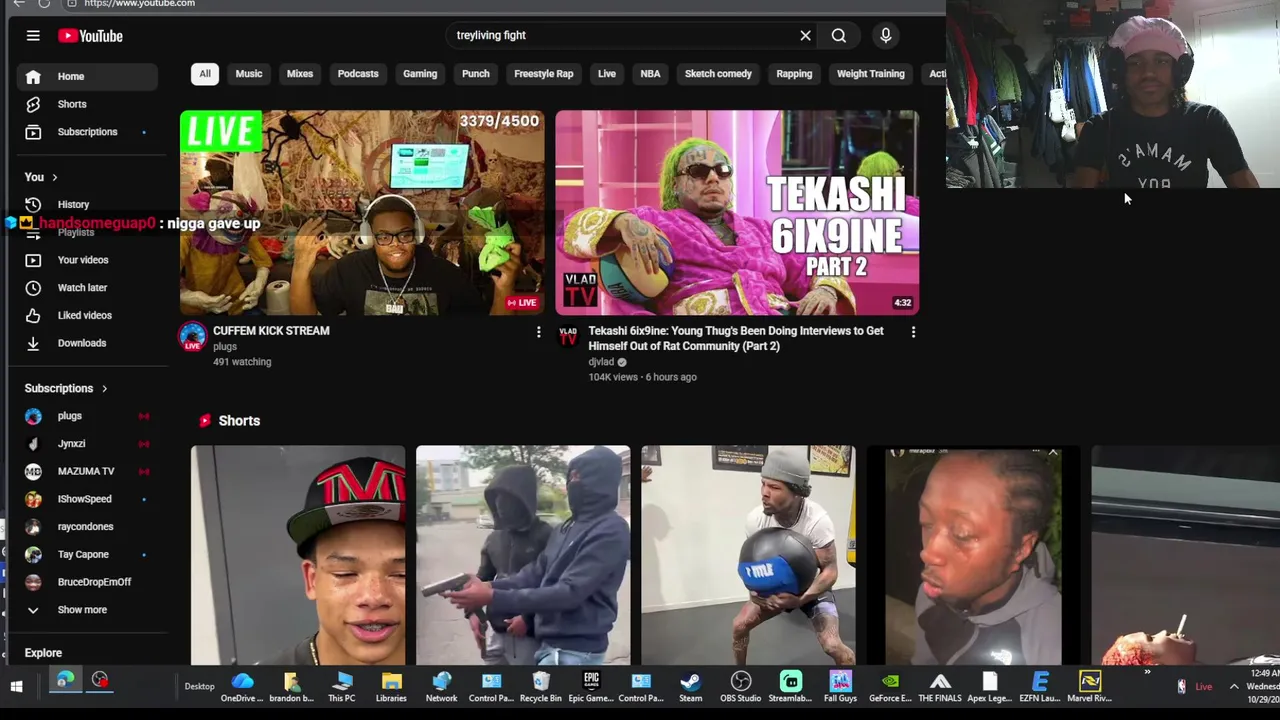Click the plugs channel avatar under live video
Screen dimensions: 1280x720
click(192, 337)
